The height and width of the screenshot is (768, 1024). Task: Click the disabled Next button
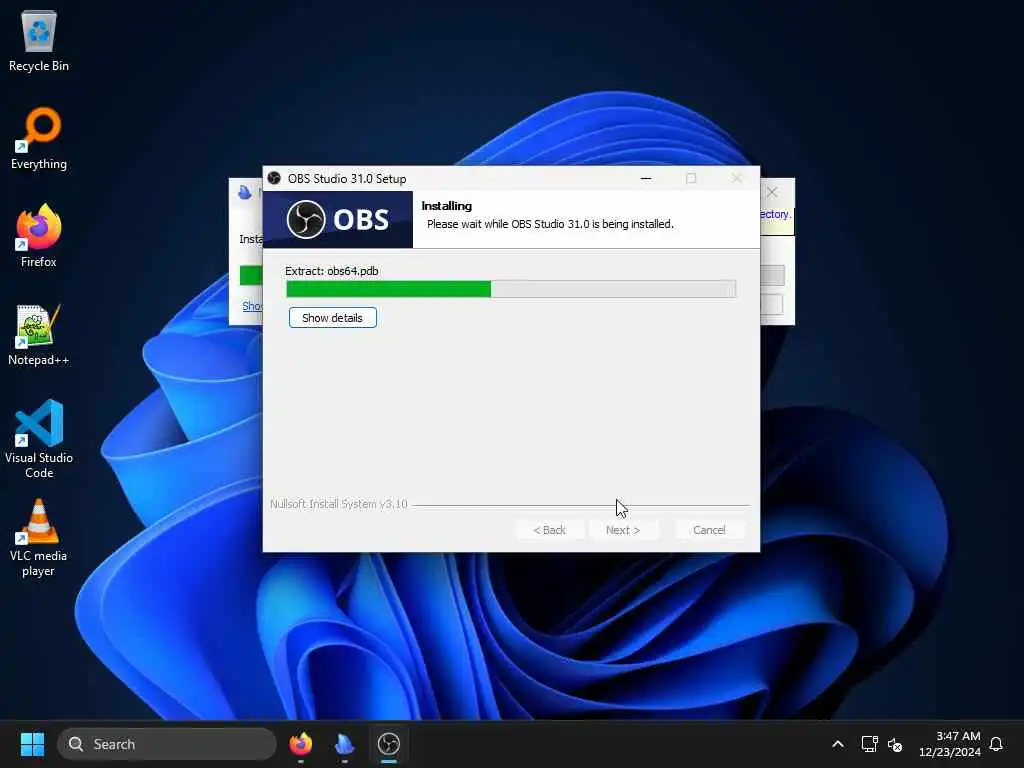[x=623, y=530]
